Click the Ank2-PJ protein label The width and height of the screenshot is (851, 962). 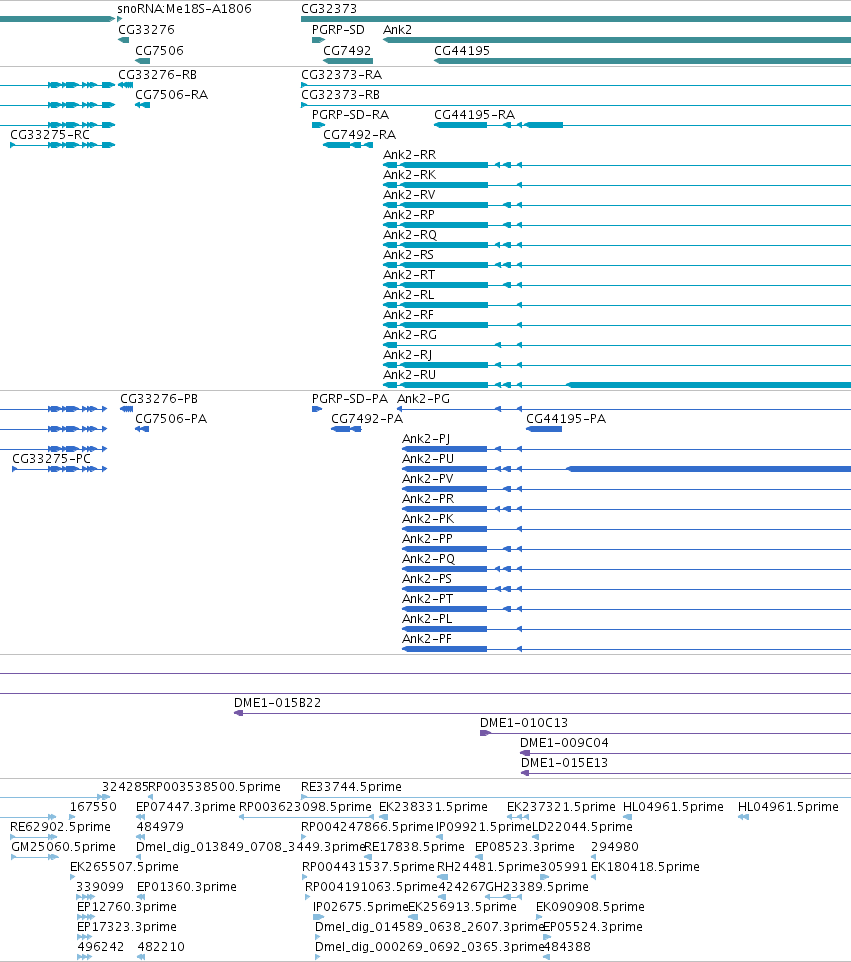click(426, 439)
